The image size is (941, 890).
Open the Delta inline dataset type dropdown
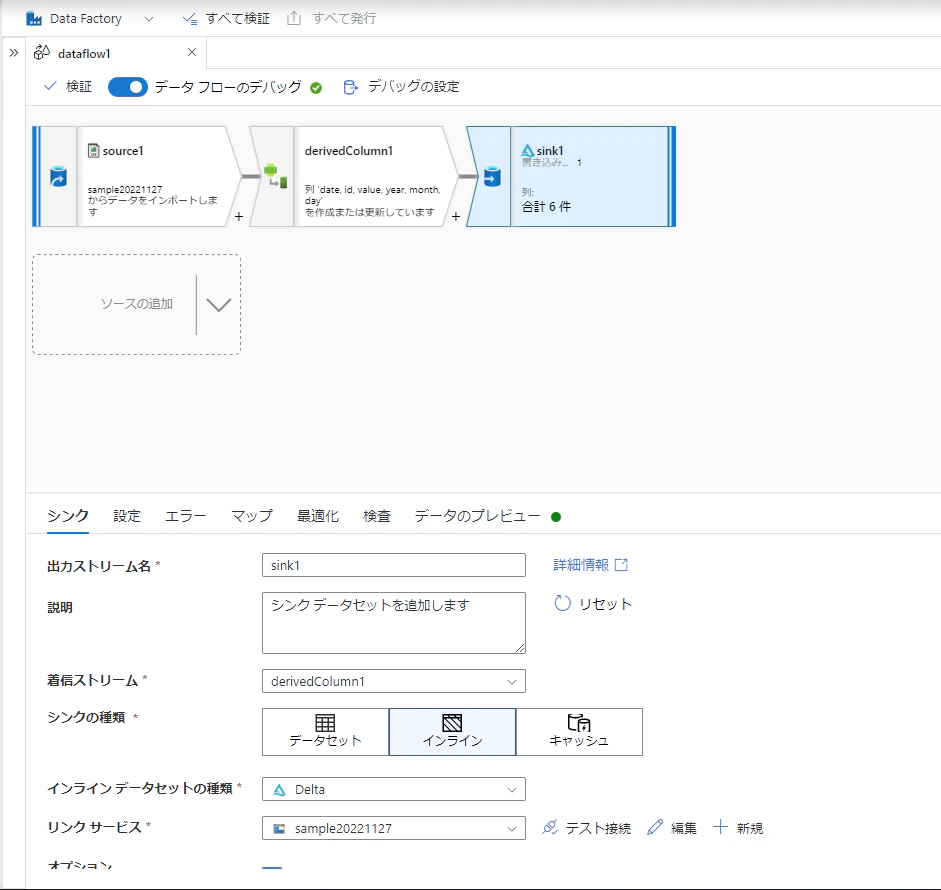(394, 789)
